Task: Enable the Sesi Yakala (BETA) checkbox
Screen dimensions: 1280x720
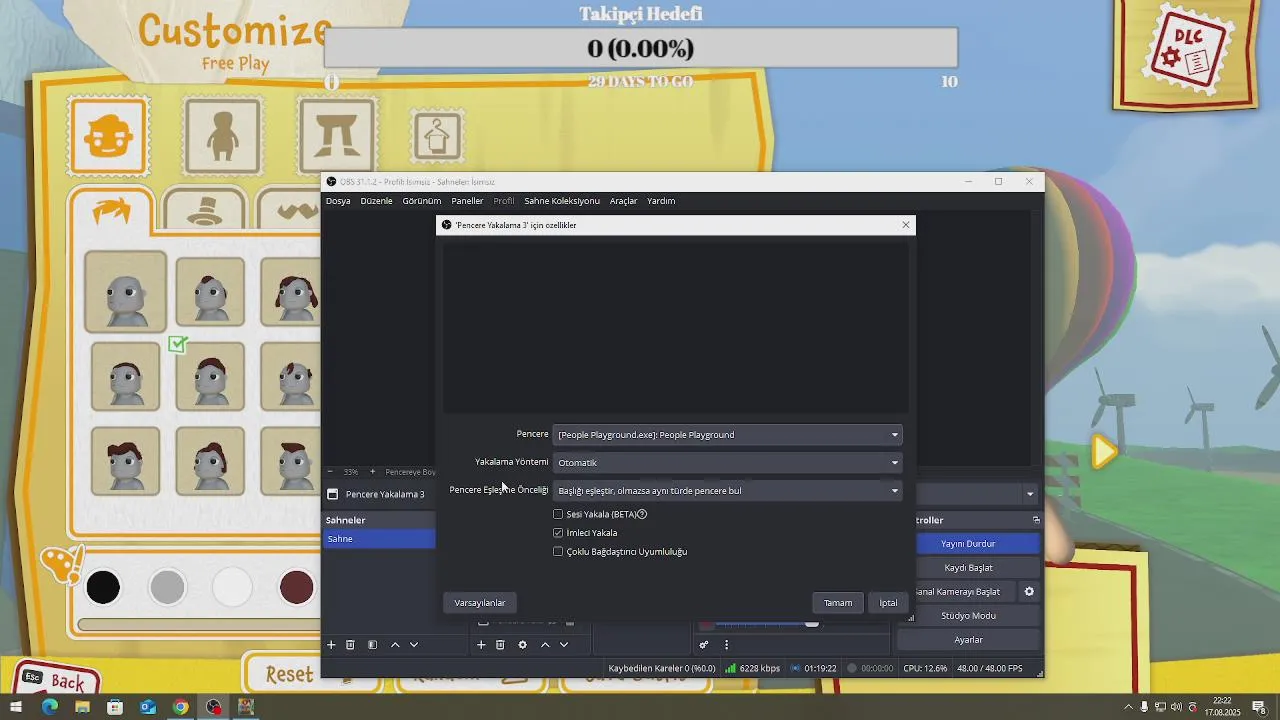Action: 558,514
